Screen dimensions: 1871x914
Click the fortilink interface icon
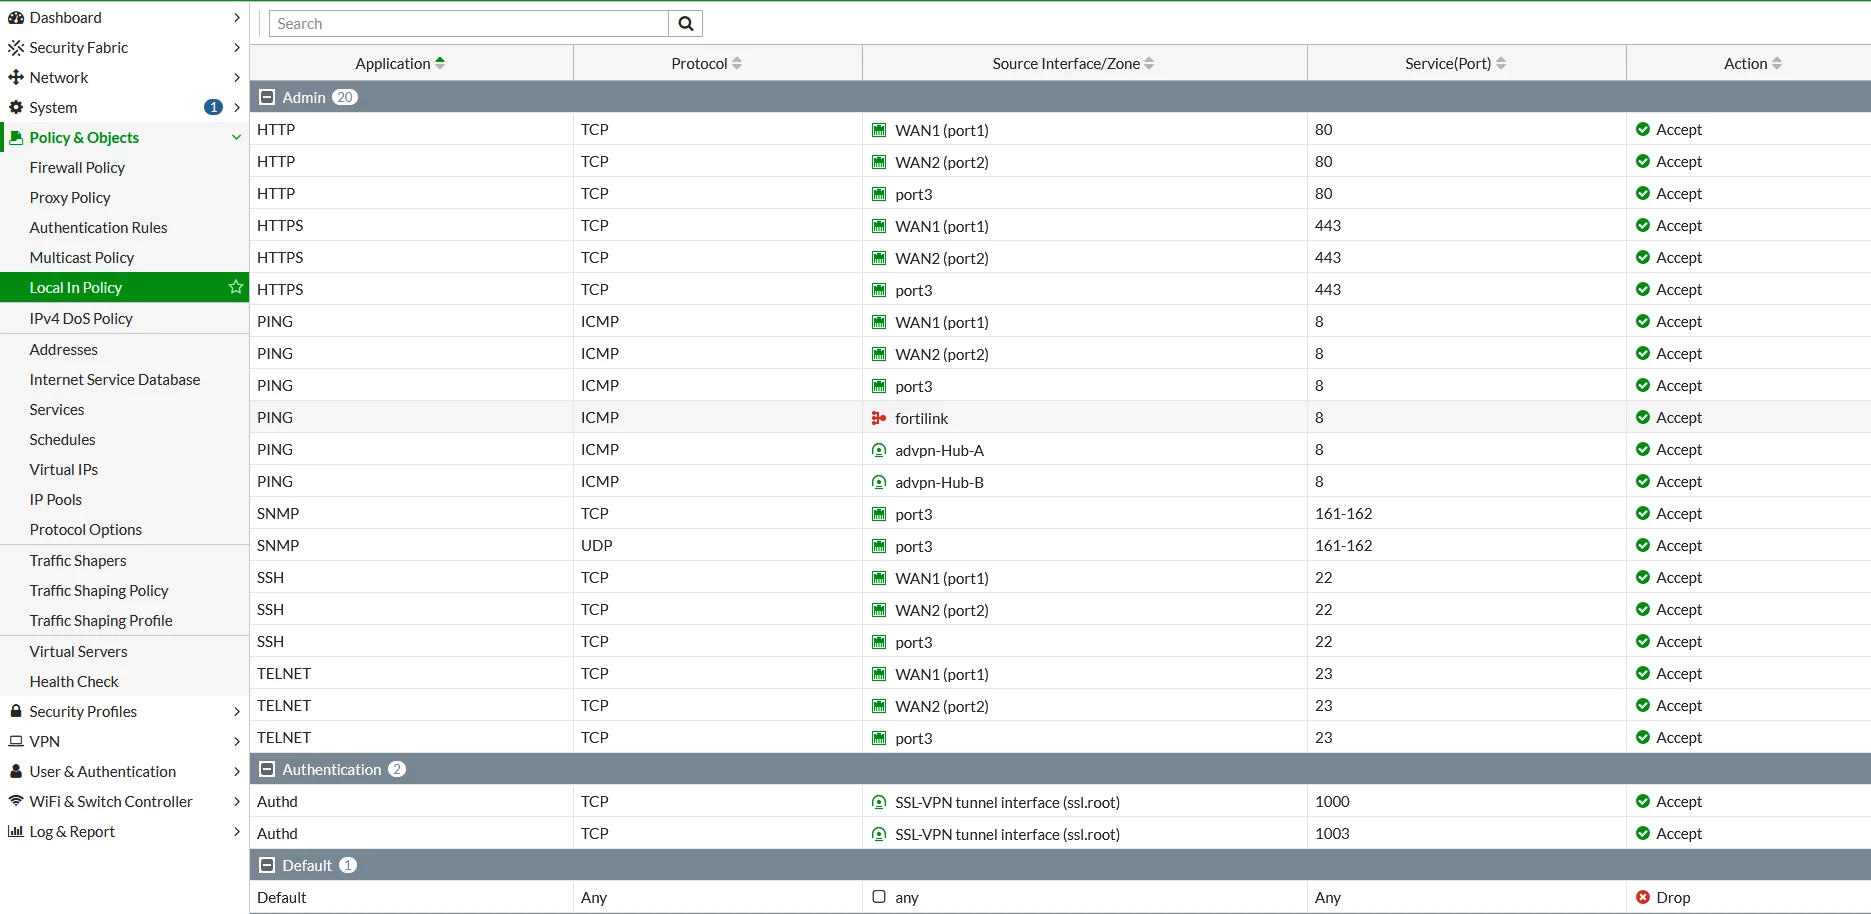879,418
